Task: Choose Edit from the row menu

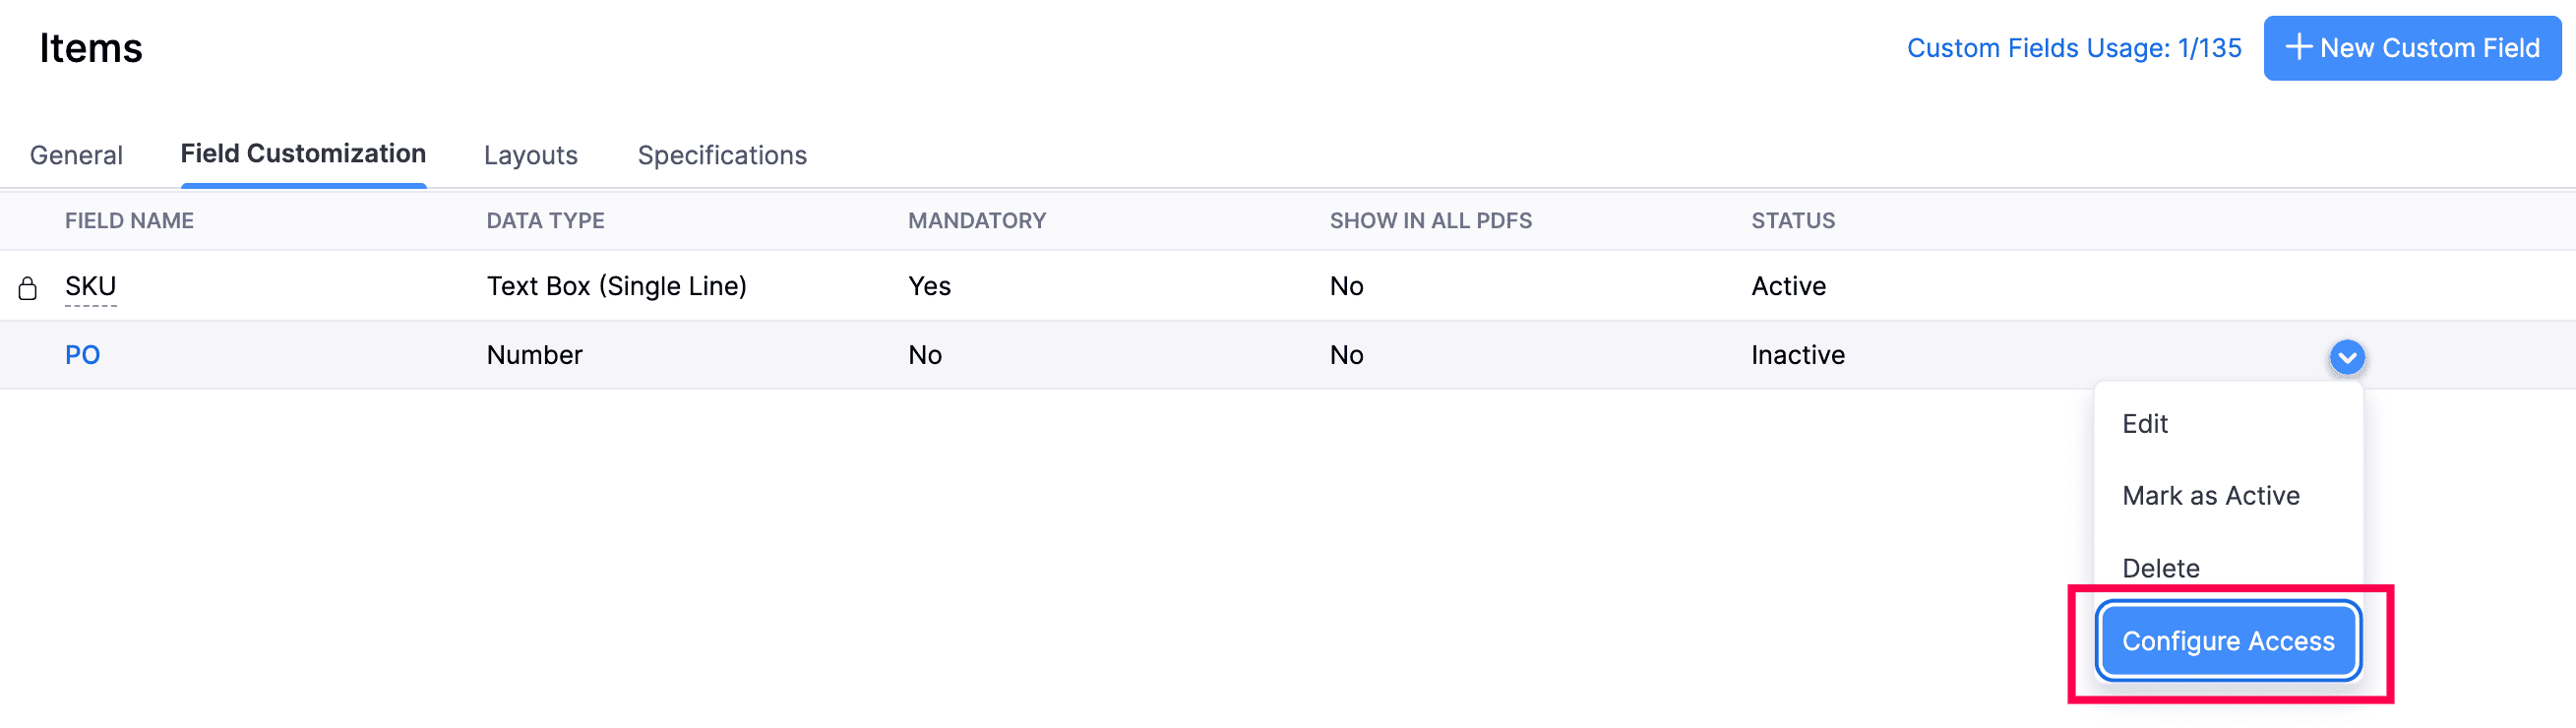Action: coord(2144,424)
